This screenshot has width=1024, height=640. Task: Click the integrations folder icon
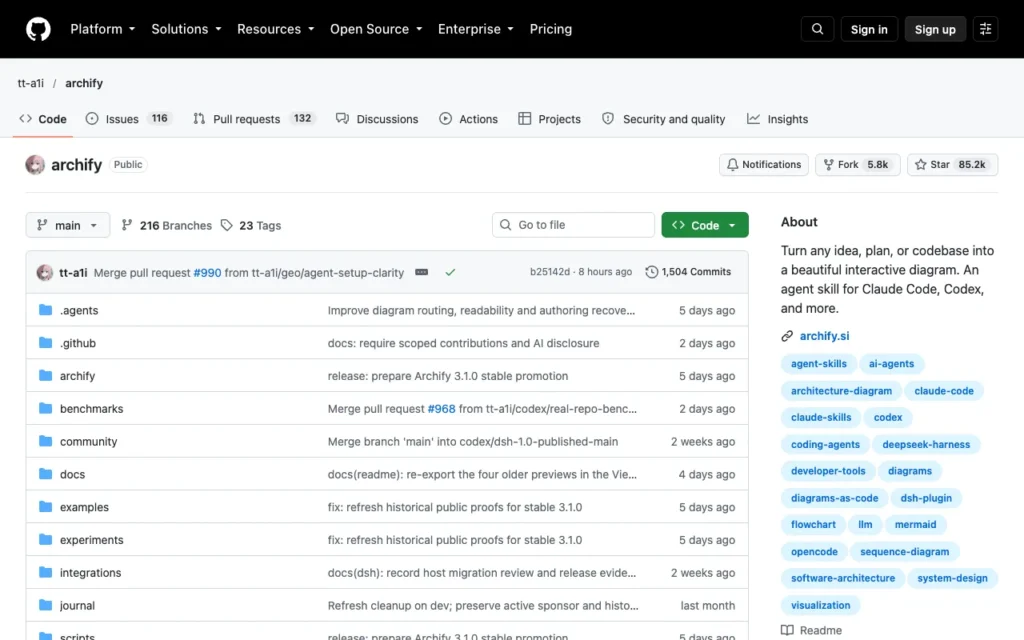(45, 573)
